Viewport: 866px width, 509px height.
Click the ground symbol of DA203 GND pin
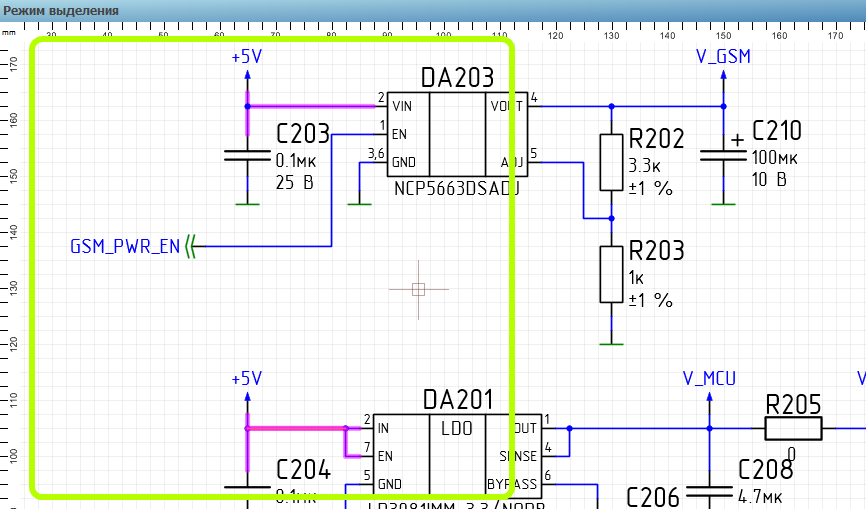coord(360,204)
